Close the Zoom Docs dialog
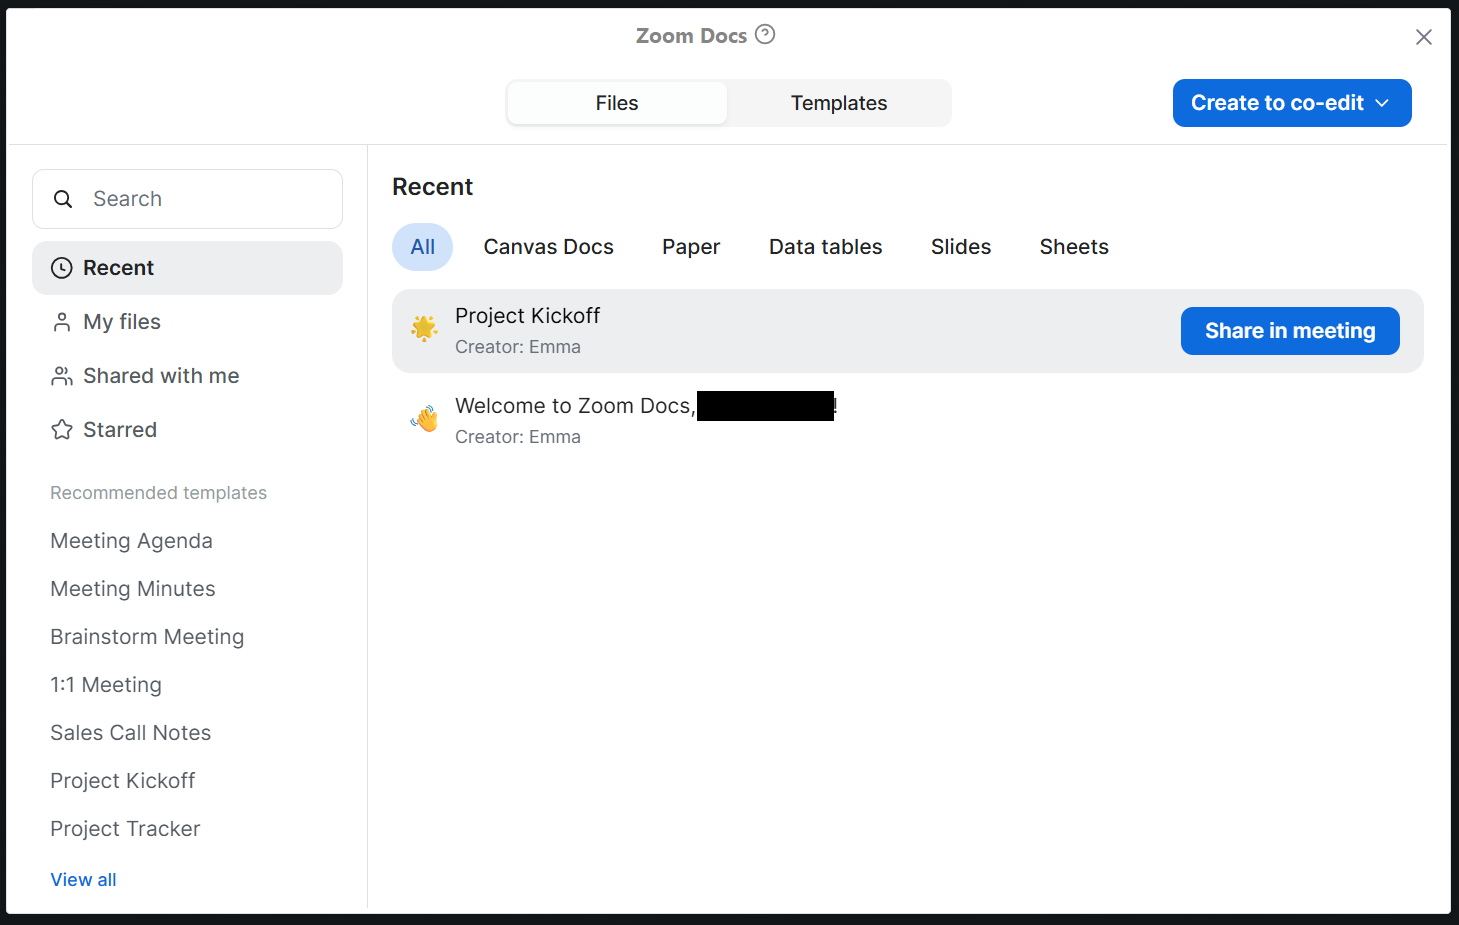Image resolution: width=1459 pixels, height=925 pixels. [x=1424, y=37]
